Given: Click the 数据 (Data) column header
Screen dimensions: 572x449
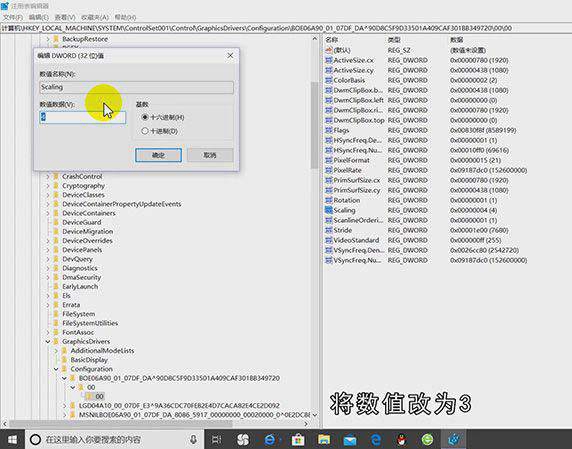Looking at the screenshot, I should click(x=457, y=40).
